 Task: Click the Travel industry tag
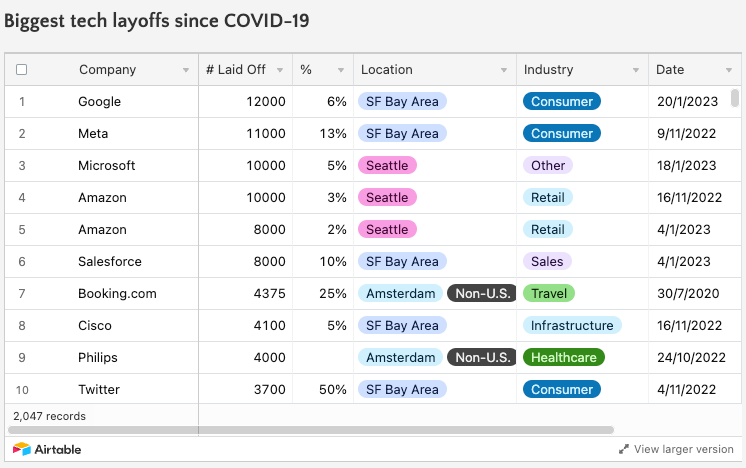click(549, 293)
